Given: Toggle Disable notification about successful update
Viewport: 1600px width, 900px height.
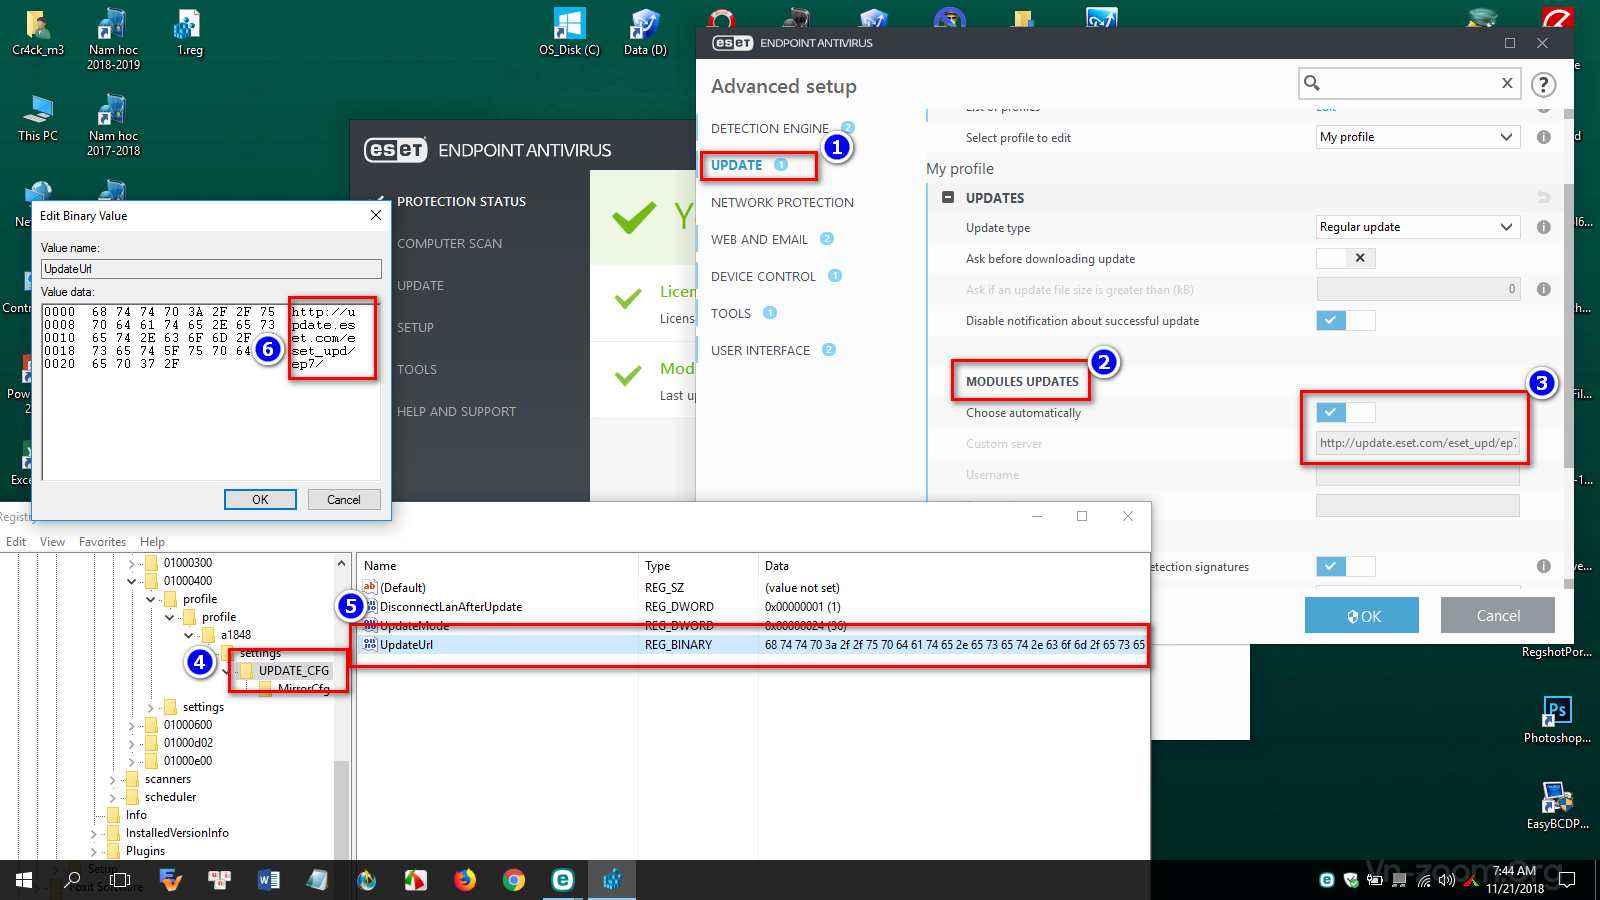Looking at the screenshot, I should point(1345,320).
